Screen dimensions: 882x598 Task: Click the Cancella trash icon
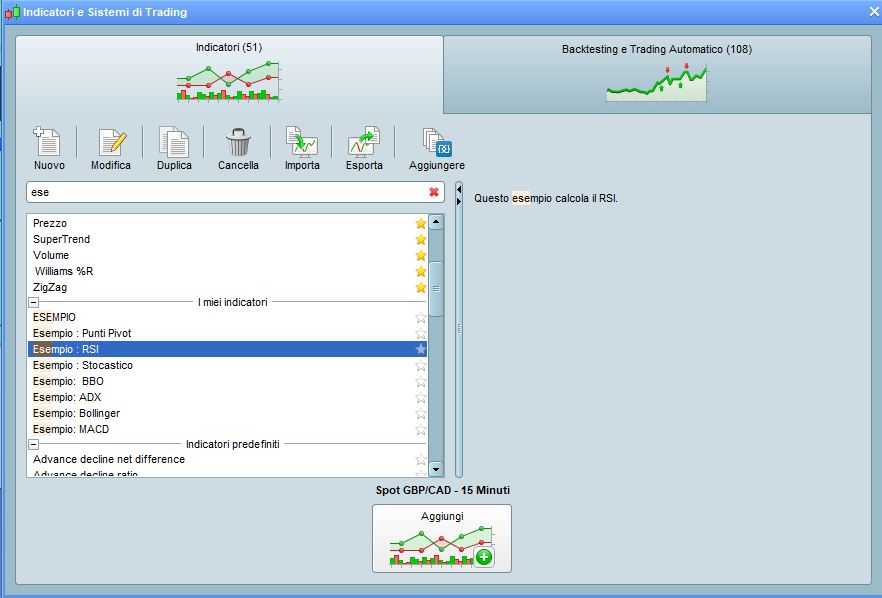238,142
